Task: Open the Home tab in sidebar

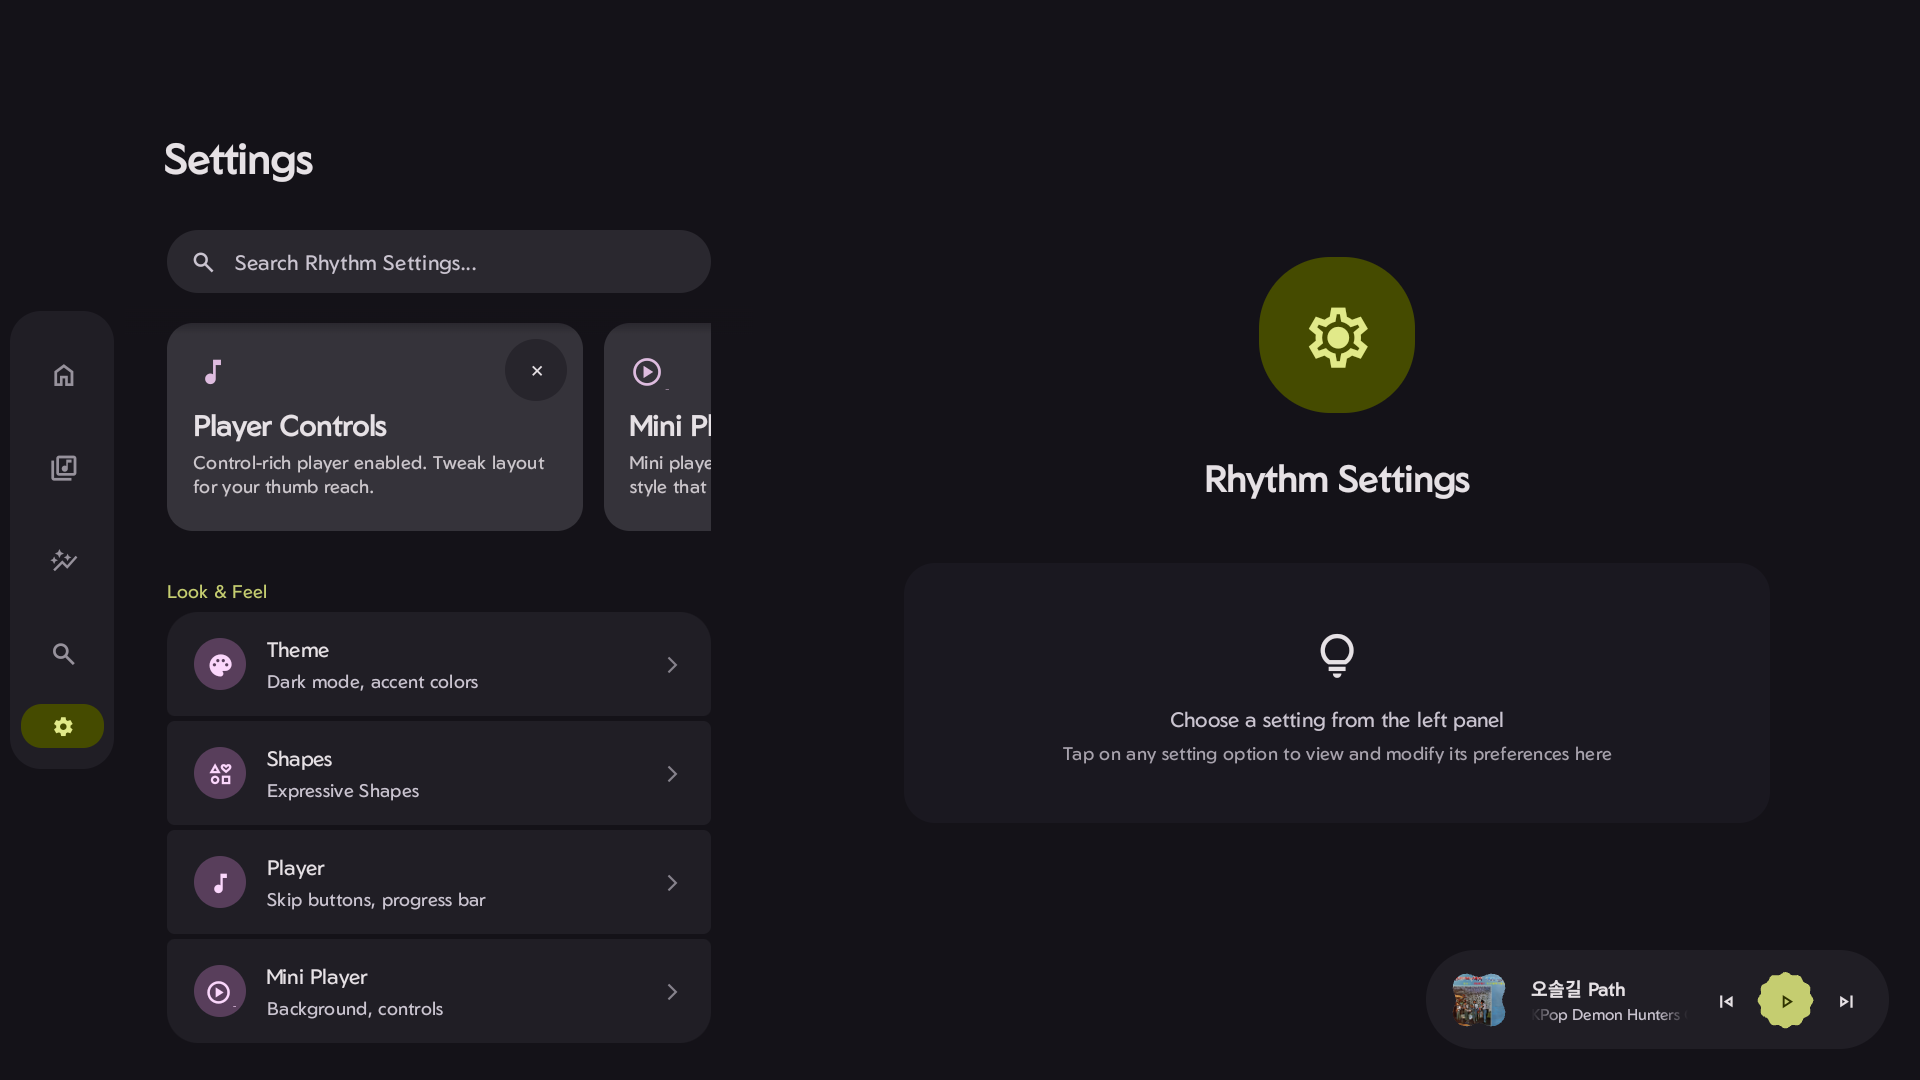Action: [63, 375]
